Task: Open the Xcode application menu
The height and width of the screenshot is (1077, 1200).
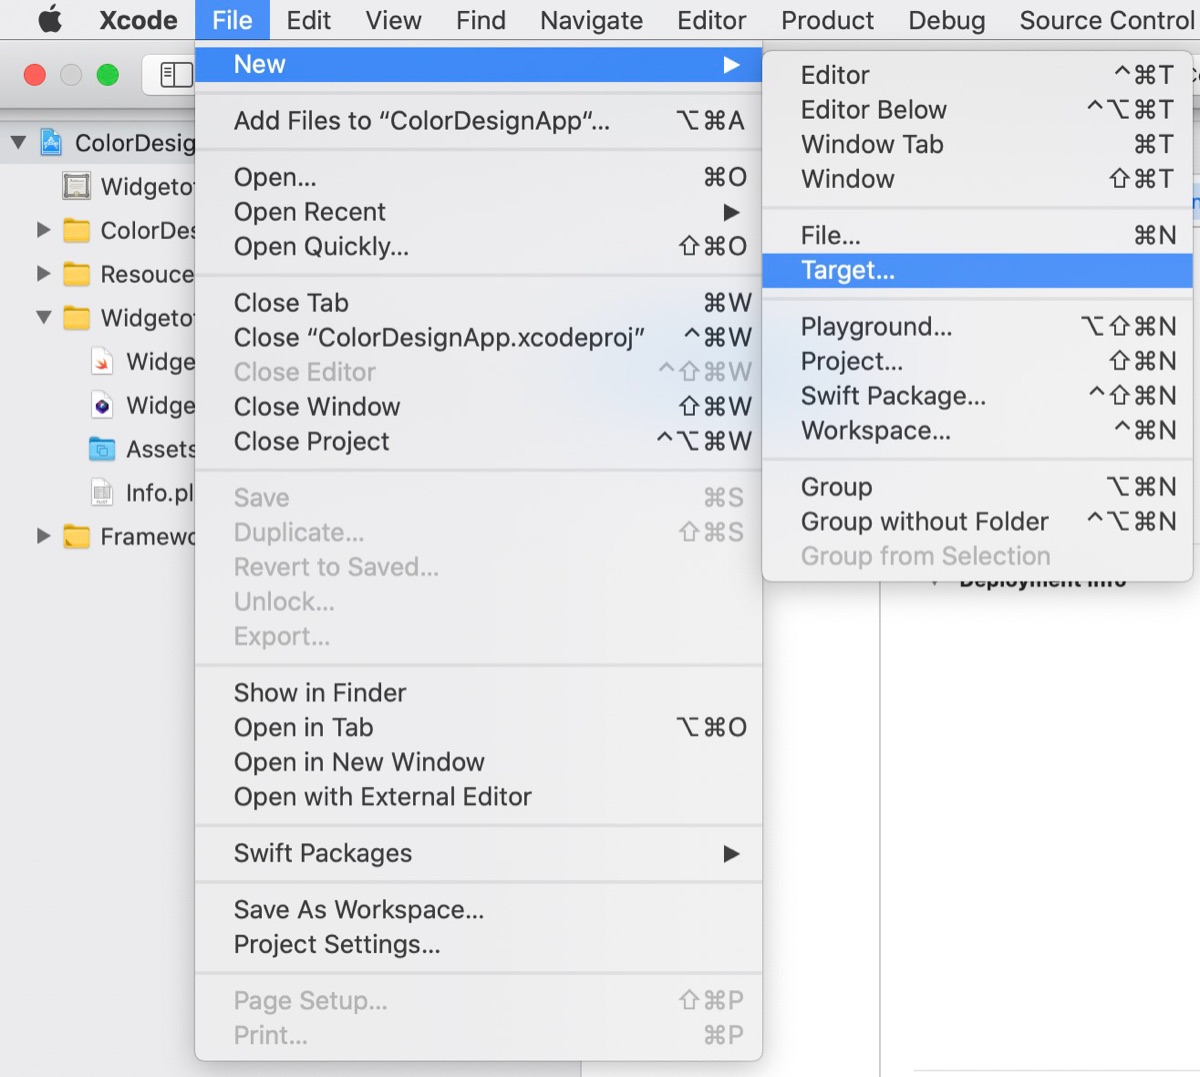Action: pos(138,20)
